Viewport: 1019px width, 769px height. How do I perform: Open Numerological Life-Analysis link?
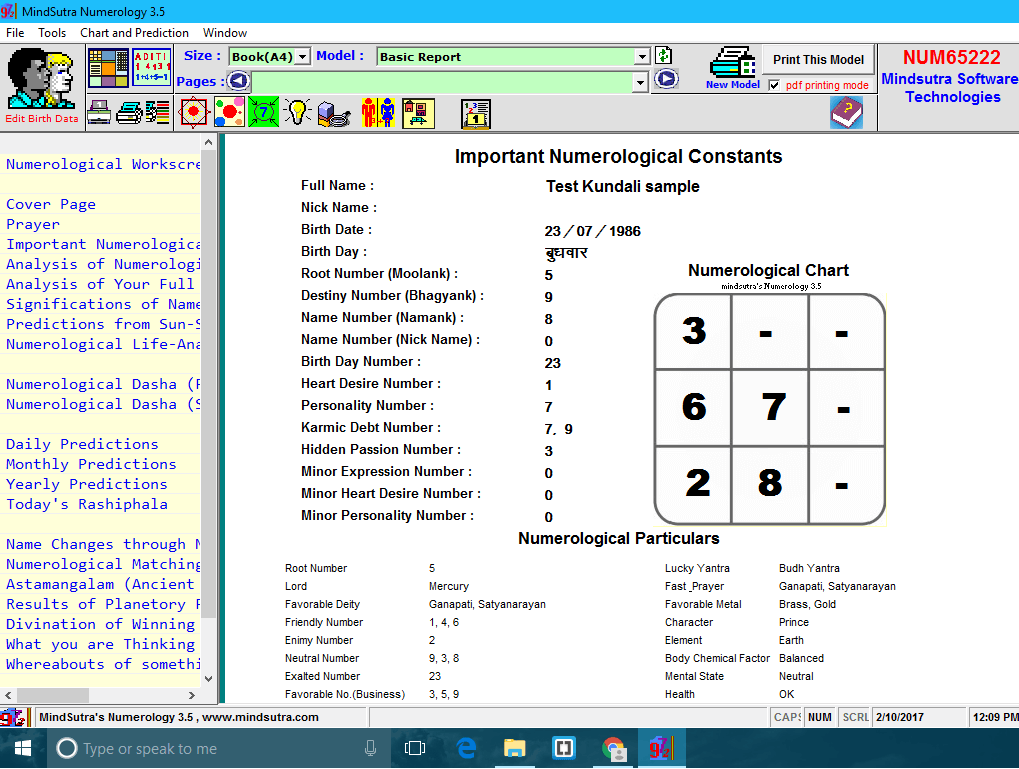pyautogui.click(x=103, y=344)
